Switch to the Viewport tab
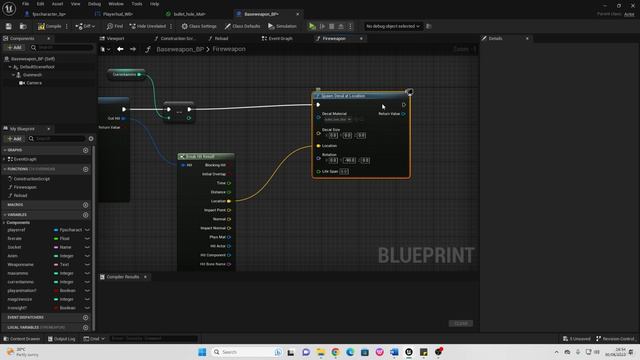Screen dimensions: 640x360 [115, 38]
